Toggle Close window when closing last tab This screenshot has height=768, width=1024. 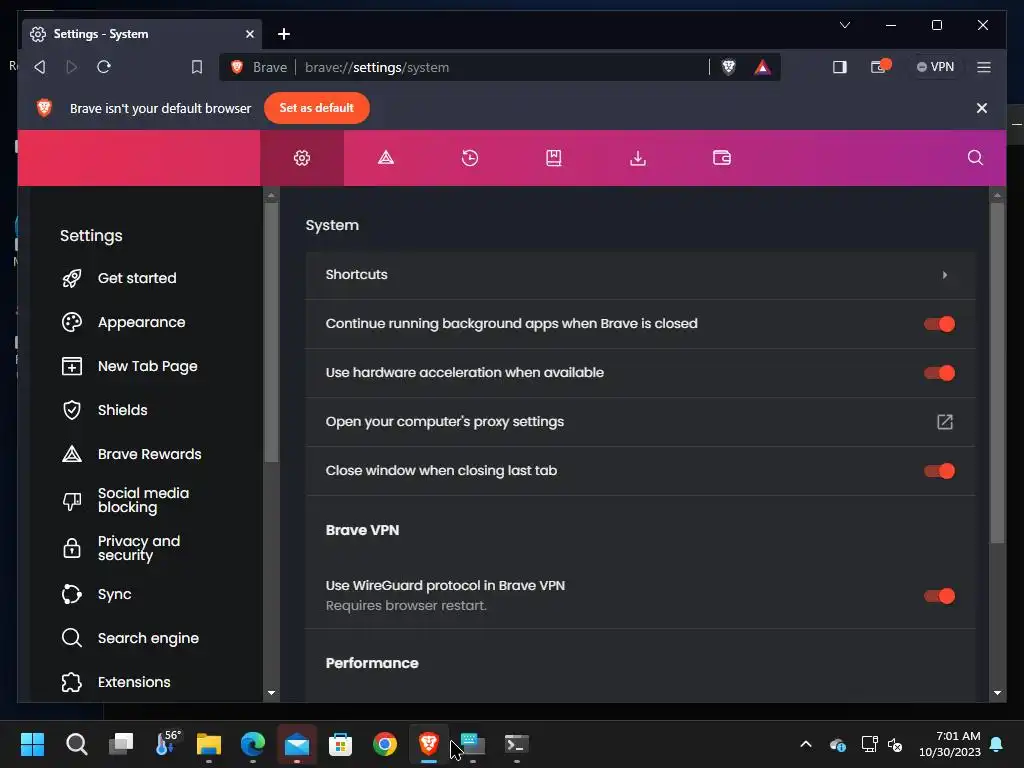(939, 471)
